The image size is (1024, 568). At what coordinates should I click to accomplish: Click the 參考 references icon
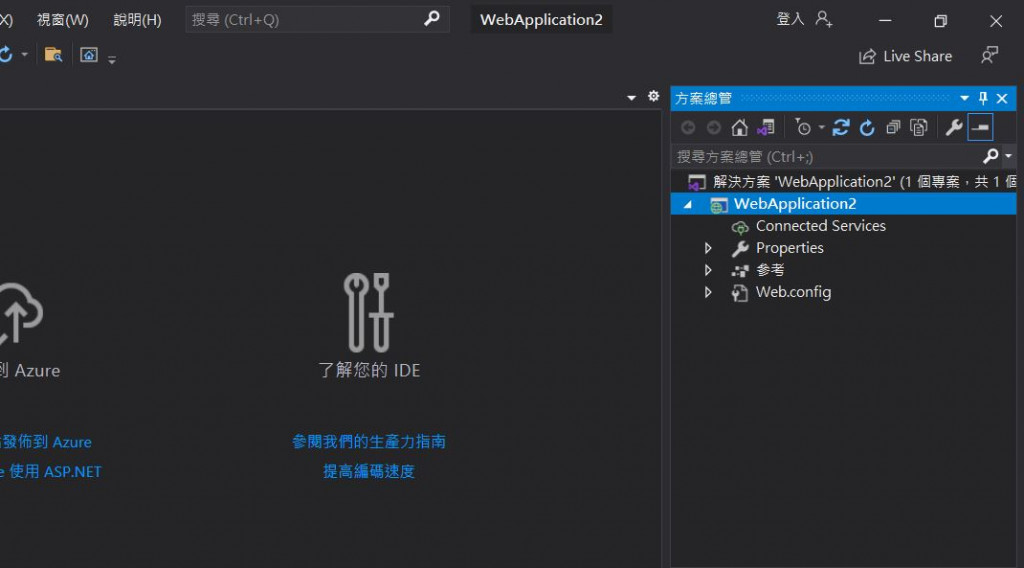(x=739, y=270)
